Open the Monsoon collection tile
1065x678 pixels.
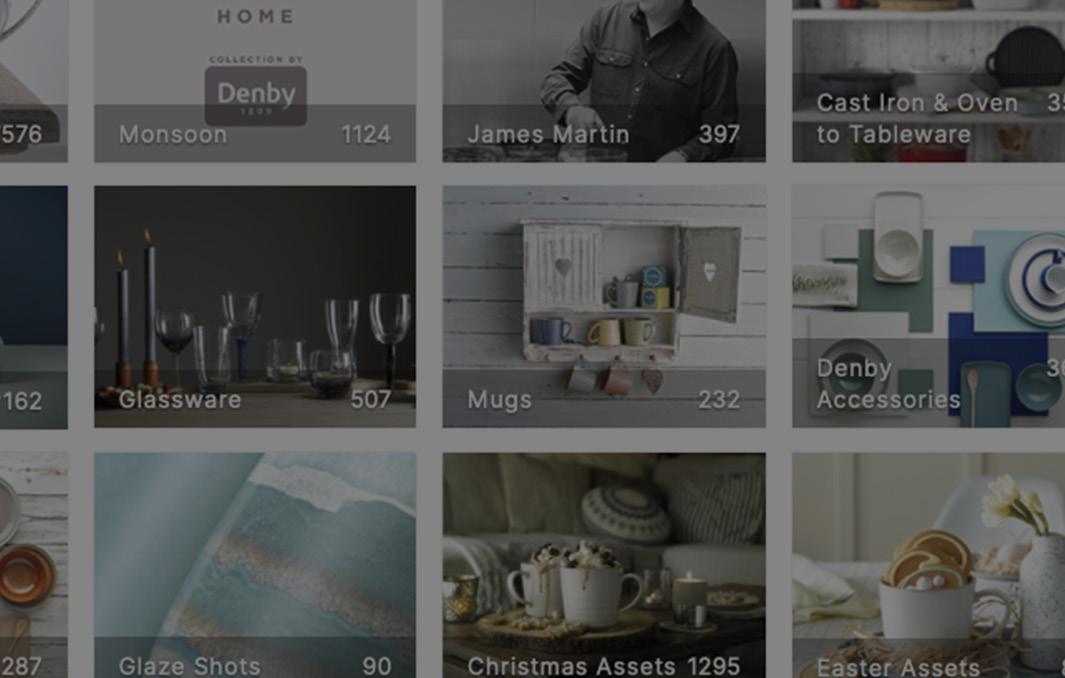tap(255, 81)
